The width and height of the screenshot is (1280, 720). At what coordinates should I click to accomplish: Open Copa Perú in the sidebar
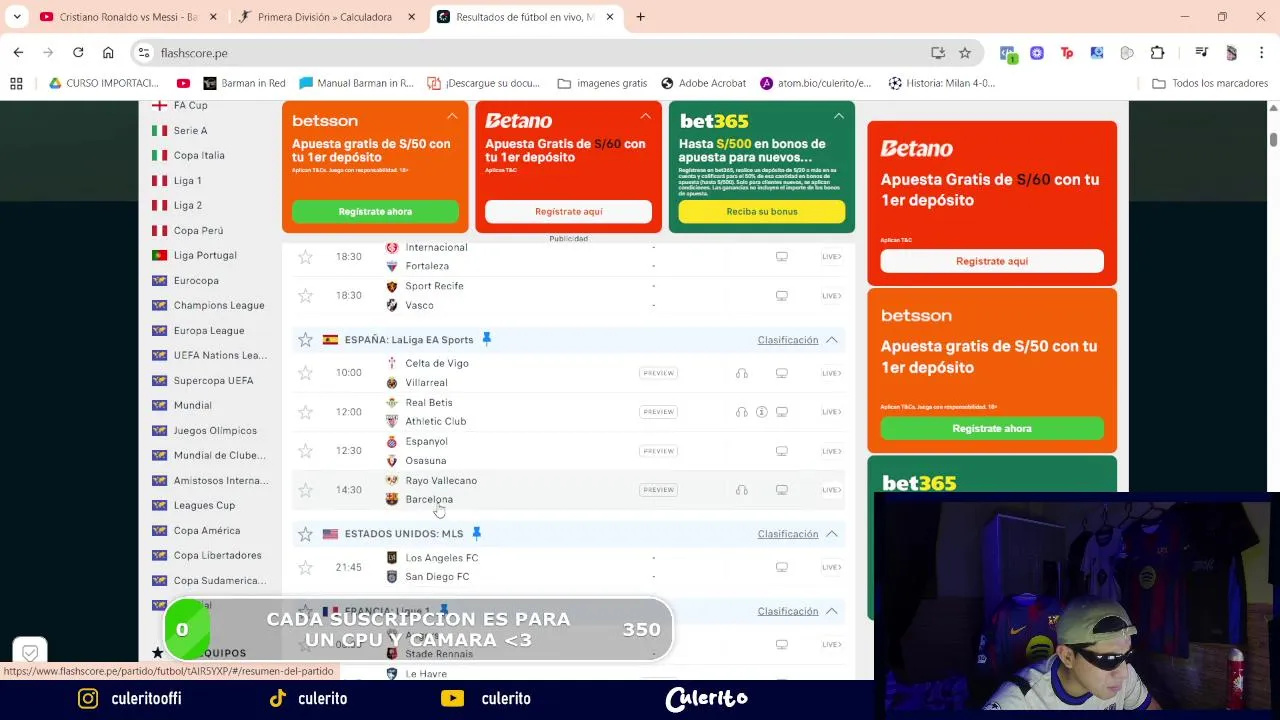[198, 230]
